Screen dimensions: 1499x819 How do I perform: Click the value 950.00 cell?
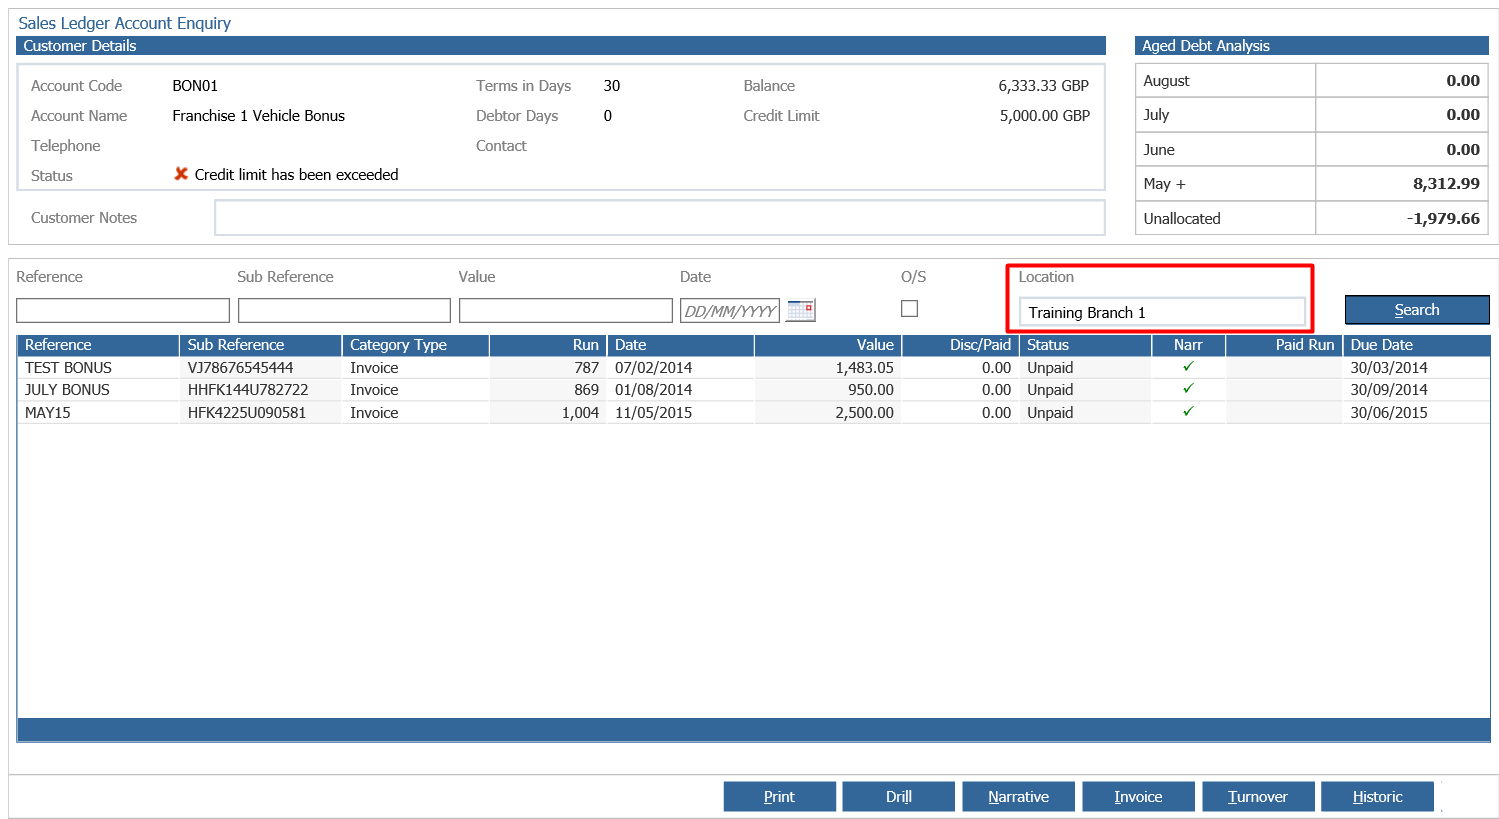[828, 390]
